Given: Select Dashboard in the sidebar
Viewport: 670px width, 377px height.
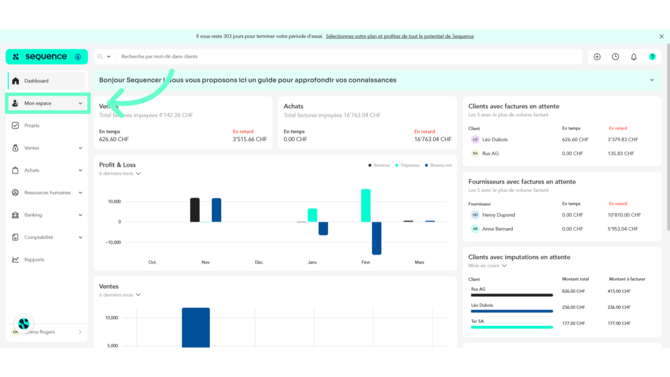Looking at the screenshot, I should [47, 81].
